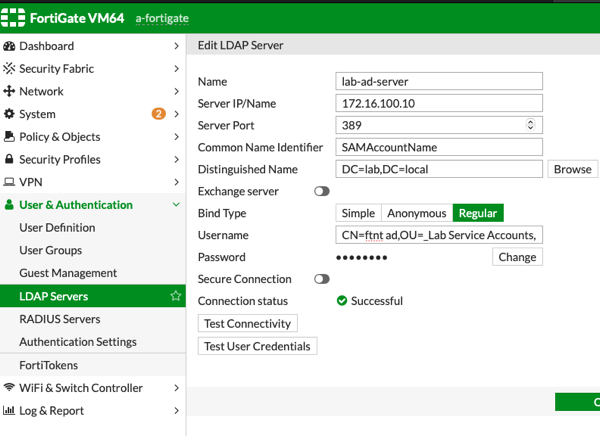Viewport: 600px width, 436px height.
Task: Click the System gear icon
Action: [x=10, y=114]
